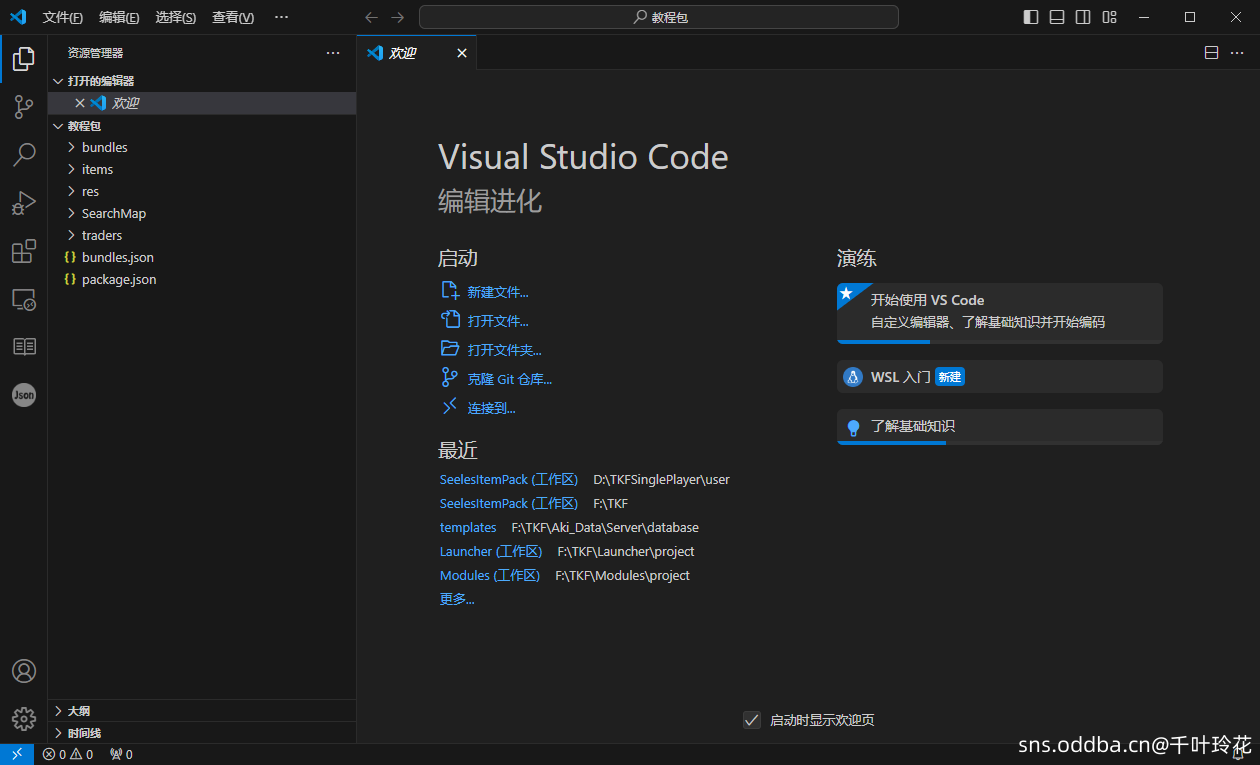Open bundles.json file

coord(202,257)
